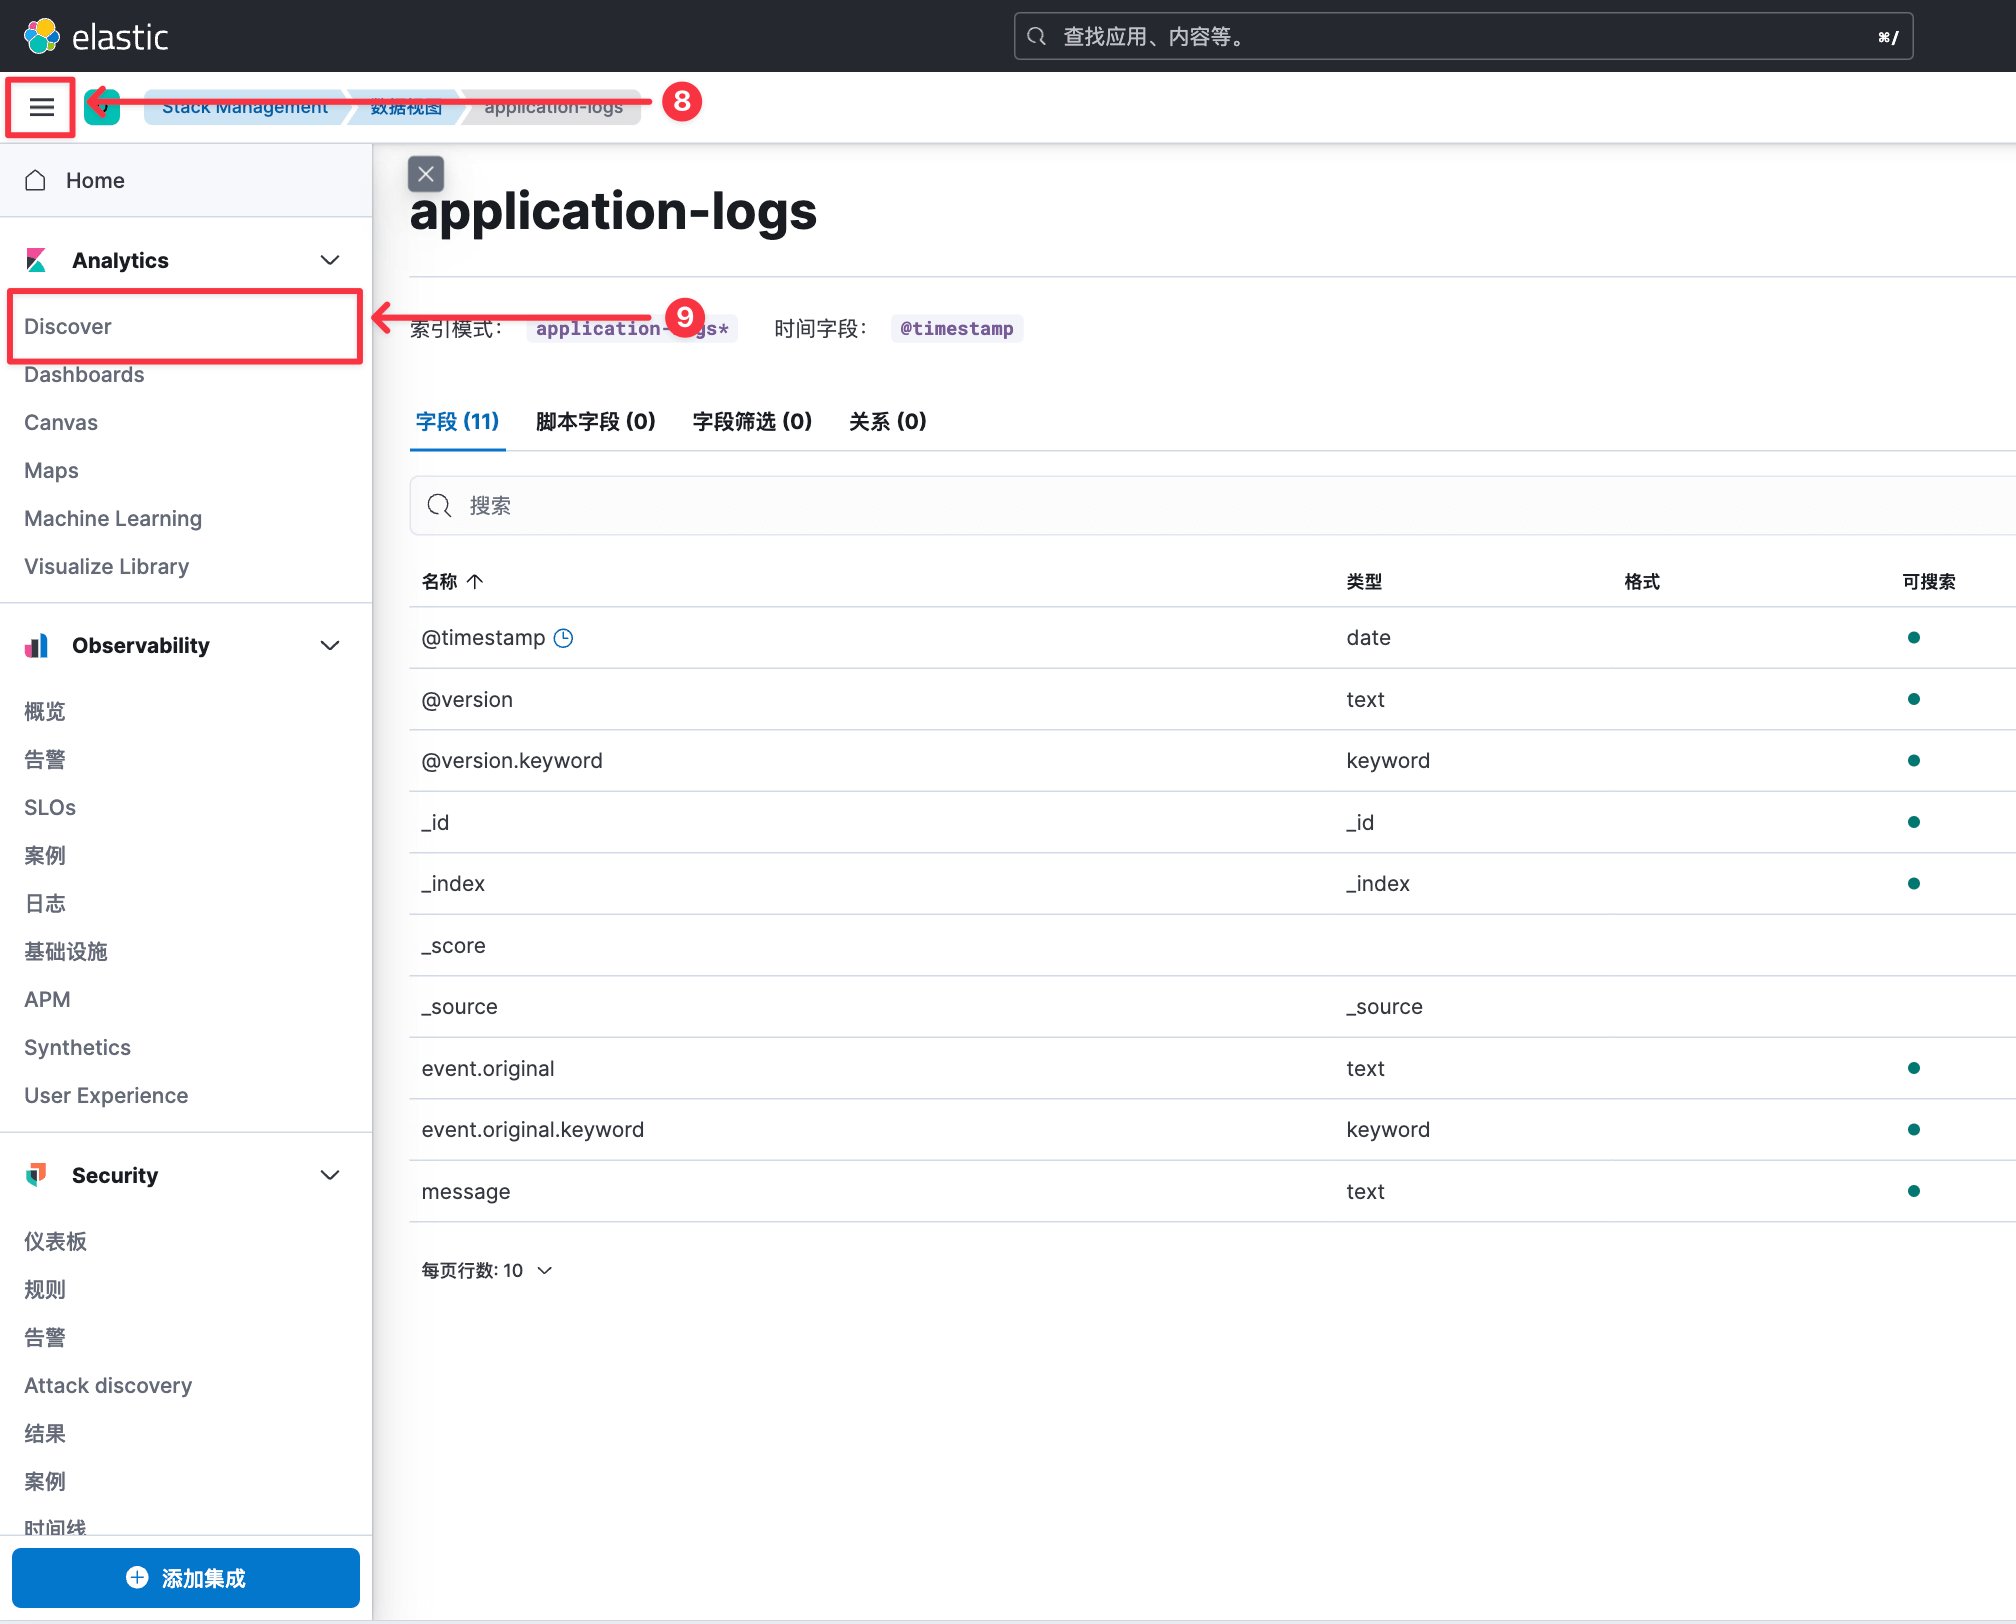Click the Stack Management breadcrumb
This screenshot has height=1624, width=2016.
(245, 107)
